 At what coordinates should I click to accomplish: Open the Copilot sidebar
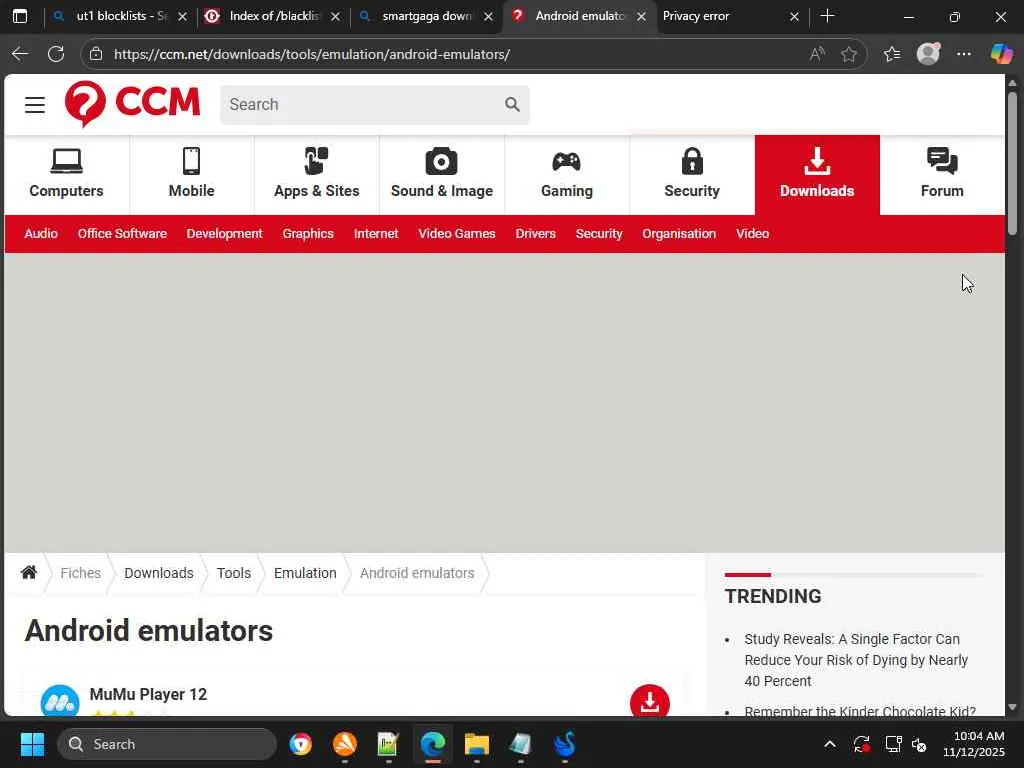click(1001, 54)
